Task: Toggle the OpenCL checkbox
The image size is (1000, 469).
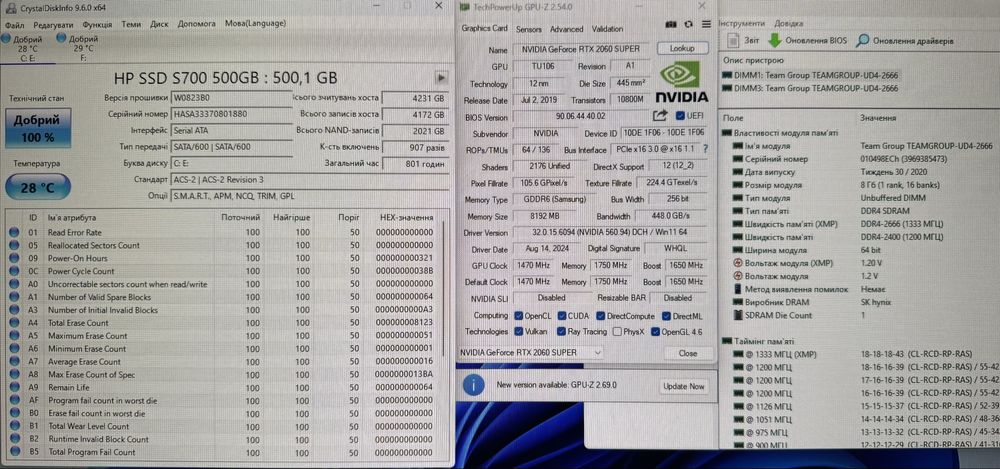Action: point(519,316)
